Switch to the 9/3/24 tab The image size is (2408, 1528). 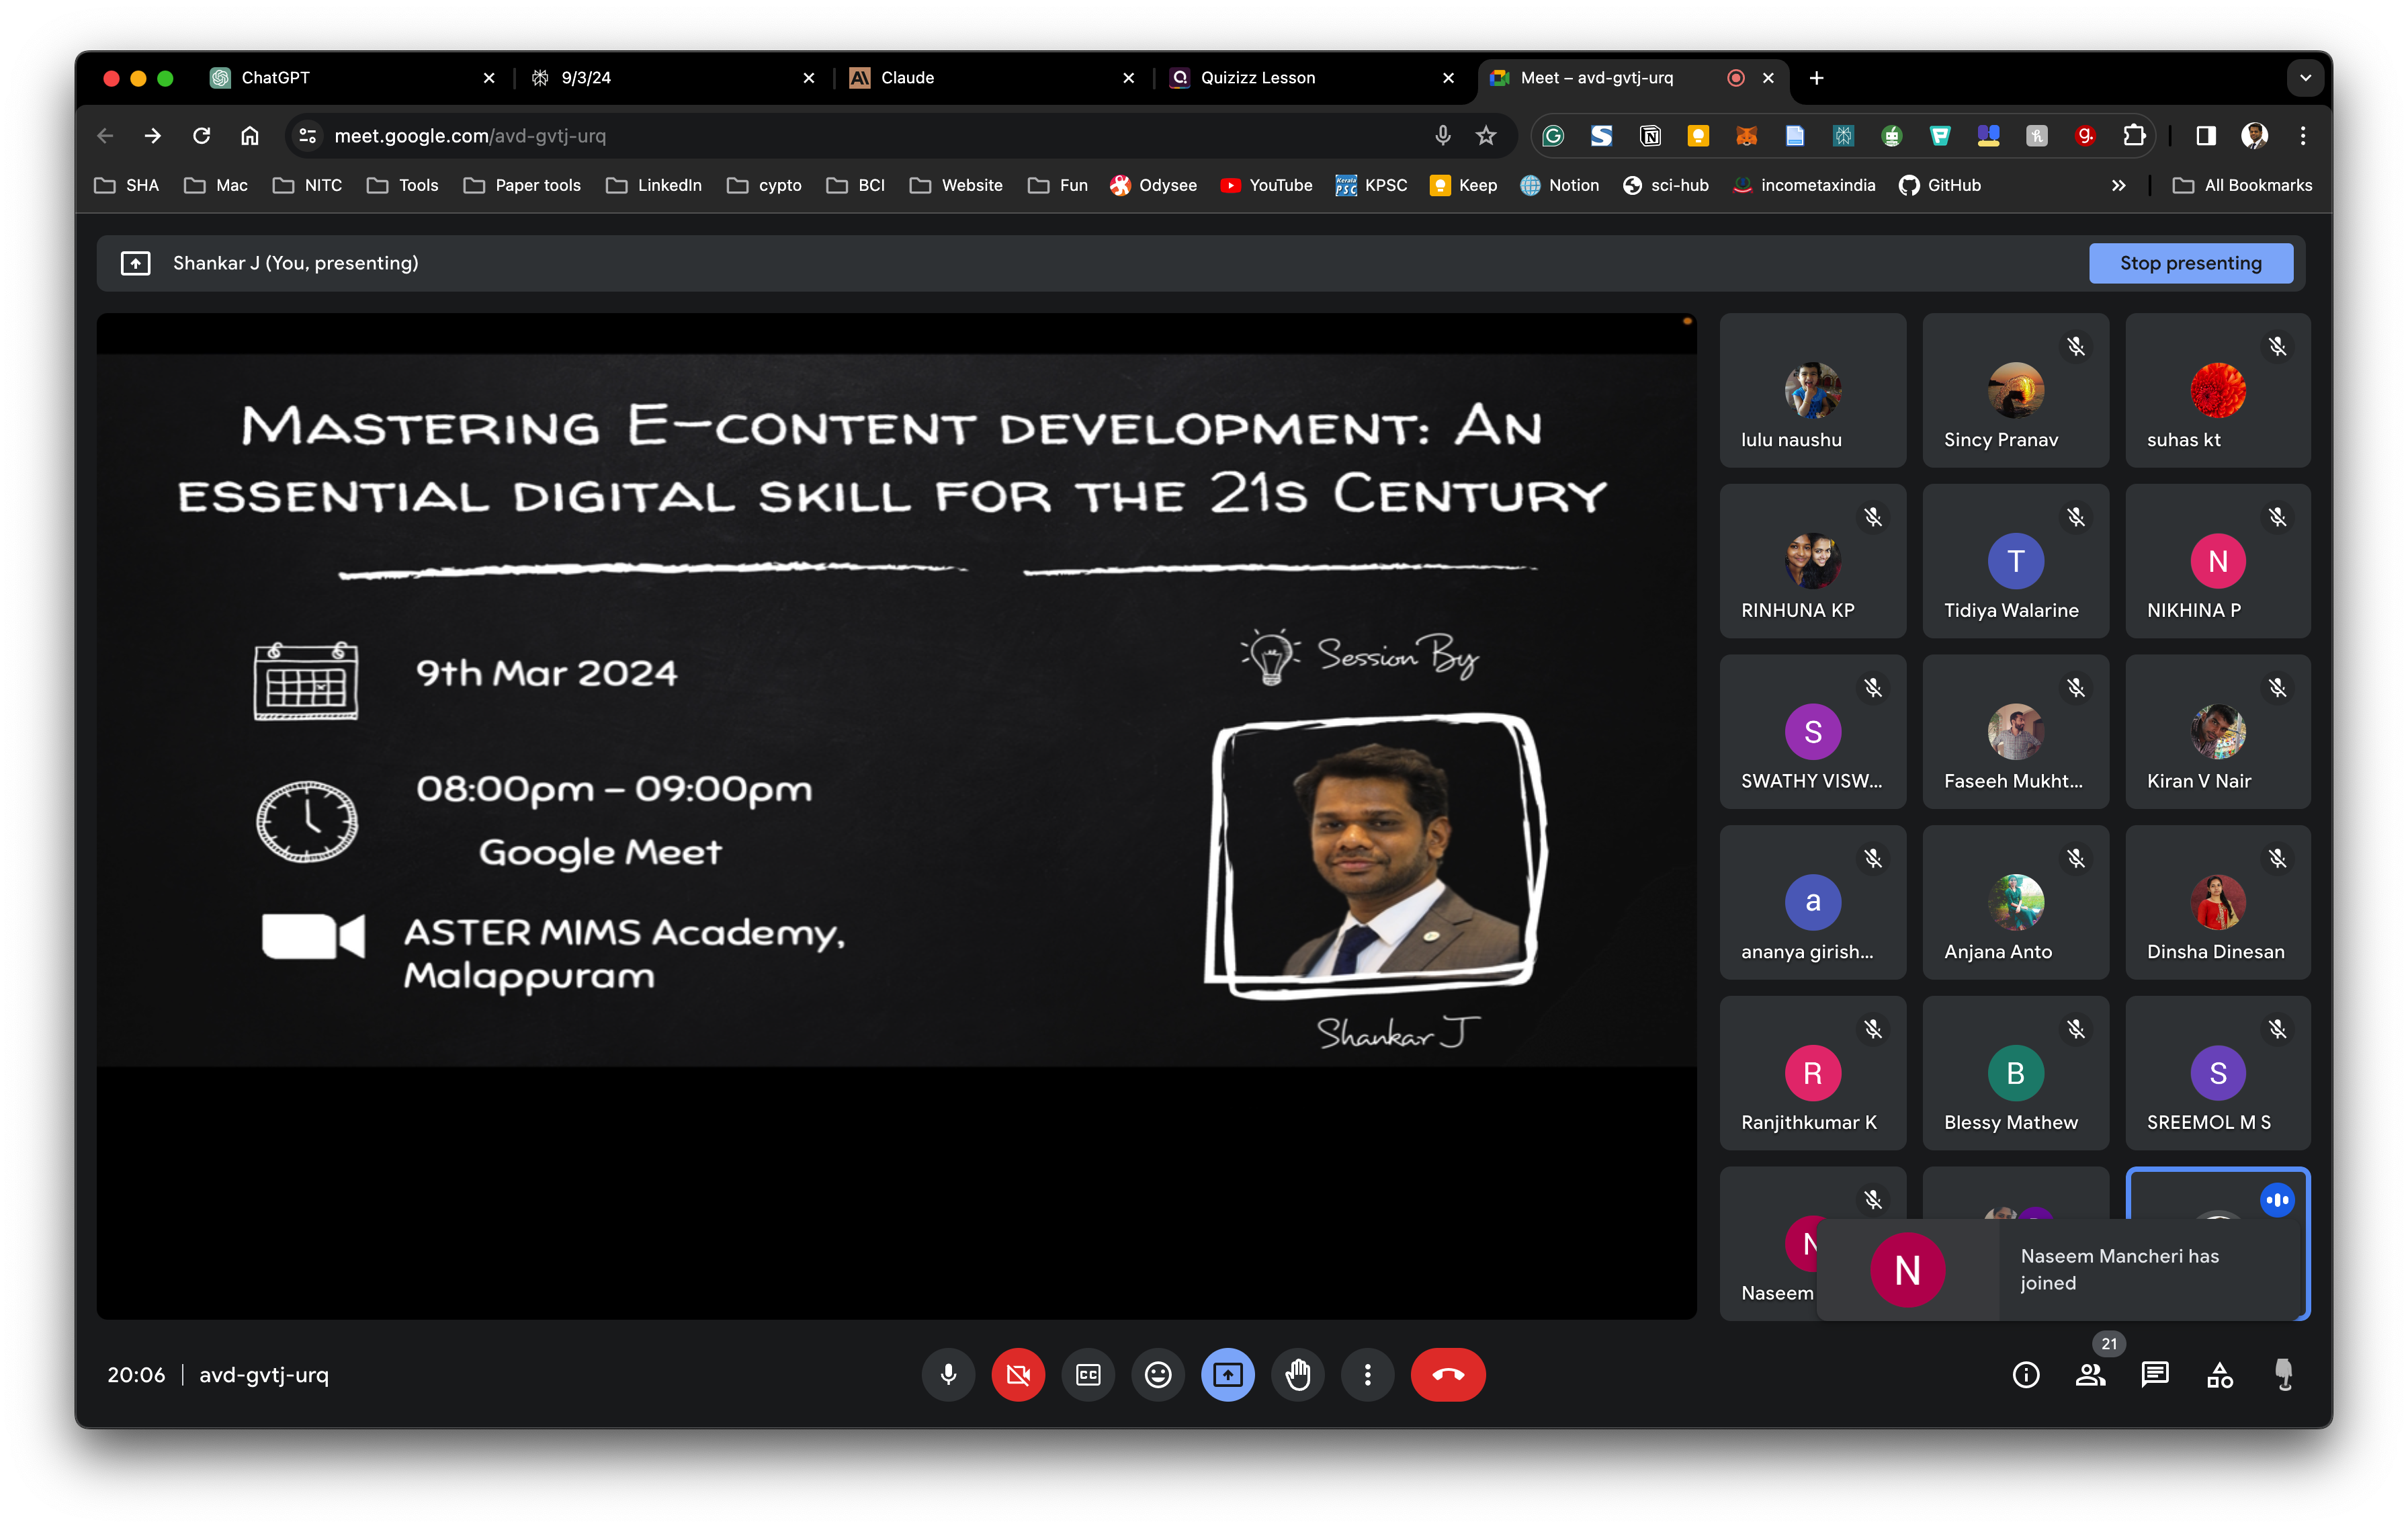pos(673,78)
